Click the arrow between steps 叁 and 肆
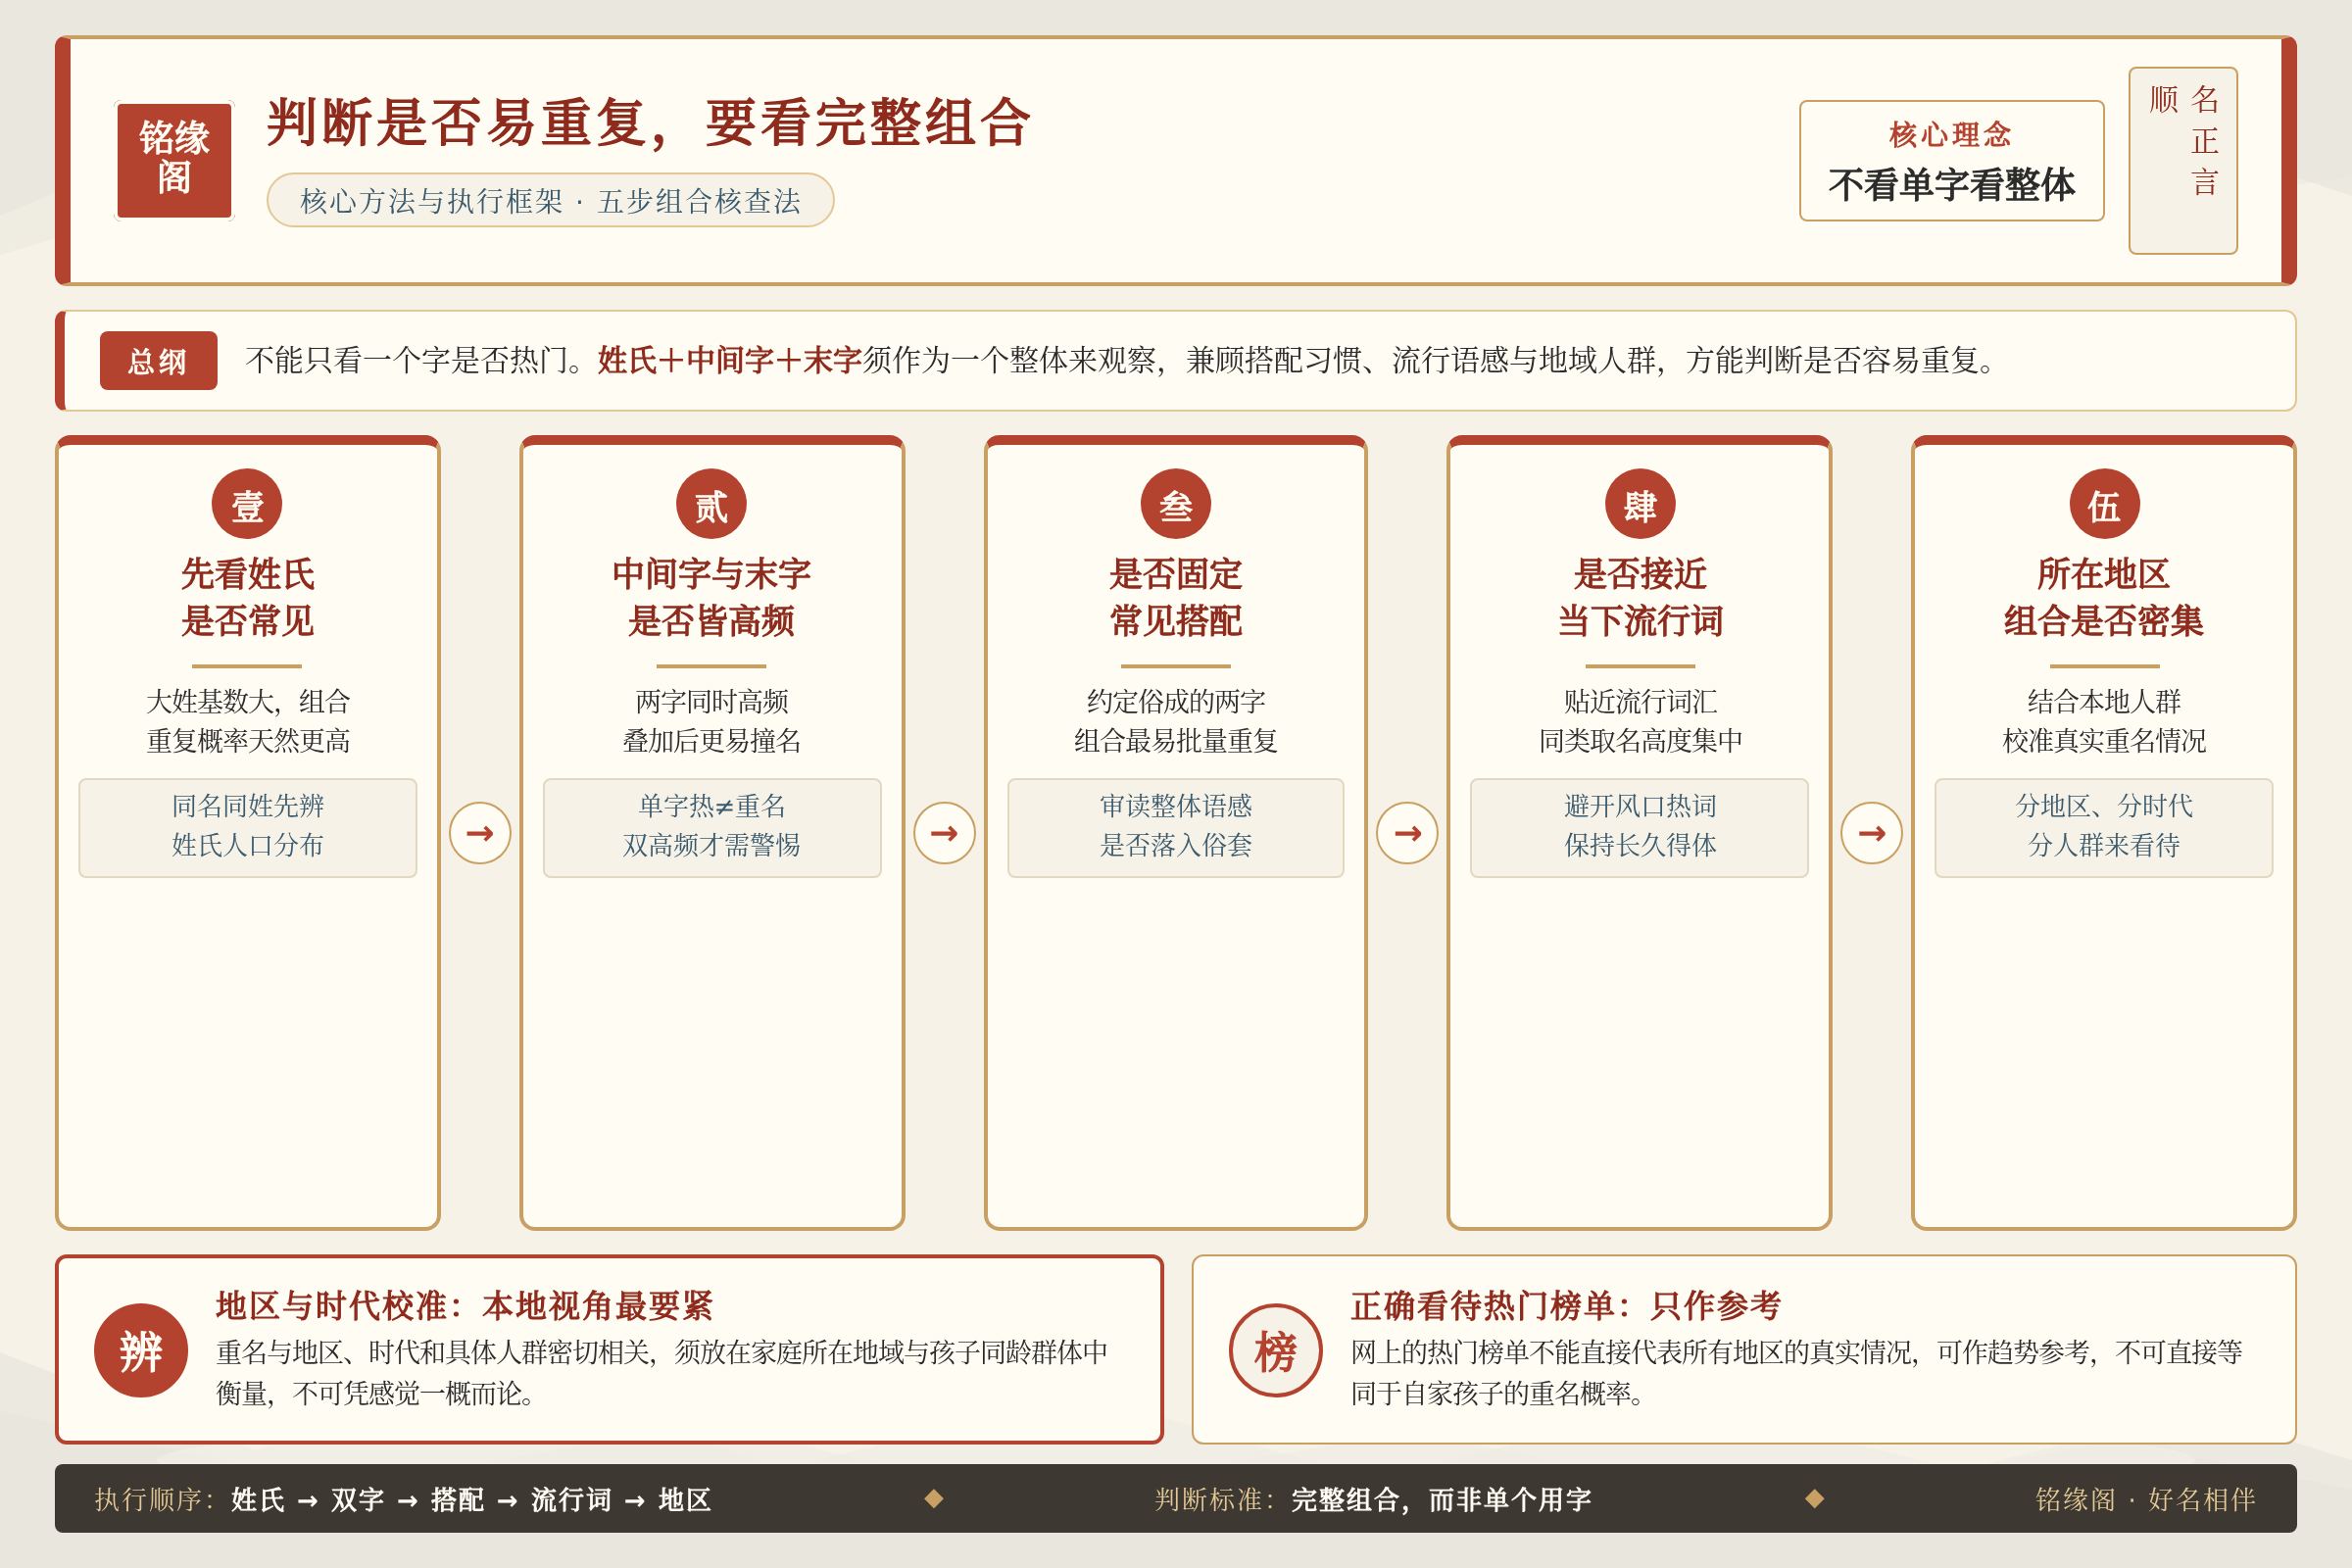The image size is (2352, 1568). [1407, 833]
